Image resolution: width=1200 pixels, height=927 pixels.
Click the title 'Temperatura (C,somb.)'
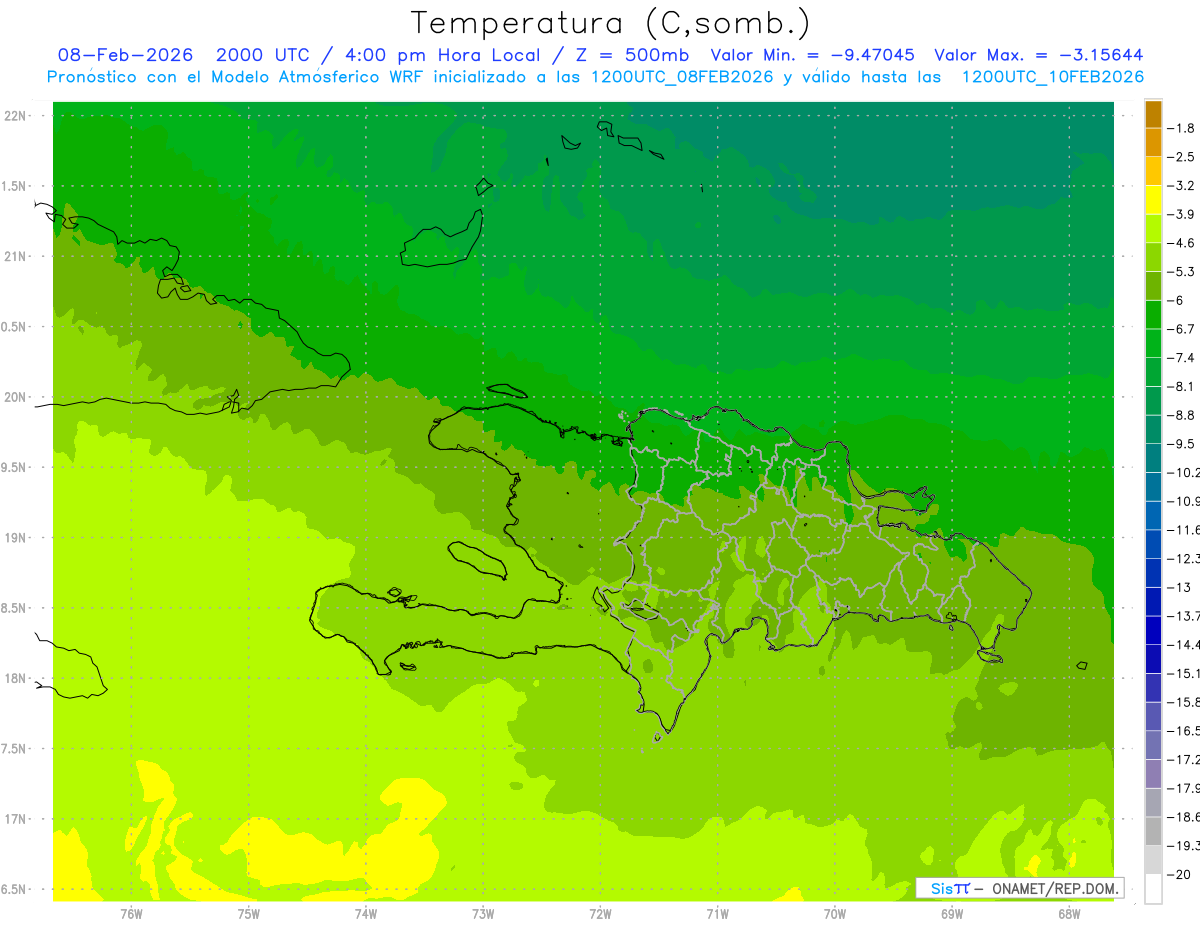tap(610, 22)
